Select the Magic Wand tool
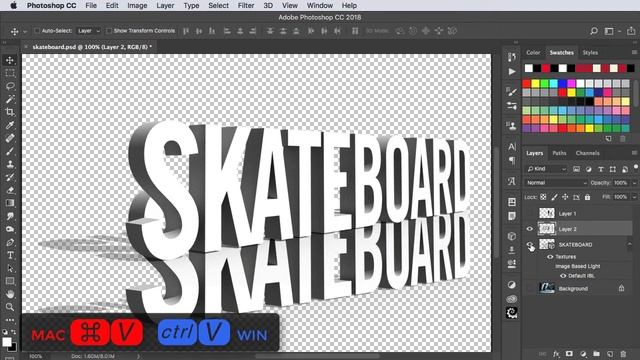Screen dimensions: 640x360 tap(10, 99)
